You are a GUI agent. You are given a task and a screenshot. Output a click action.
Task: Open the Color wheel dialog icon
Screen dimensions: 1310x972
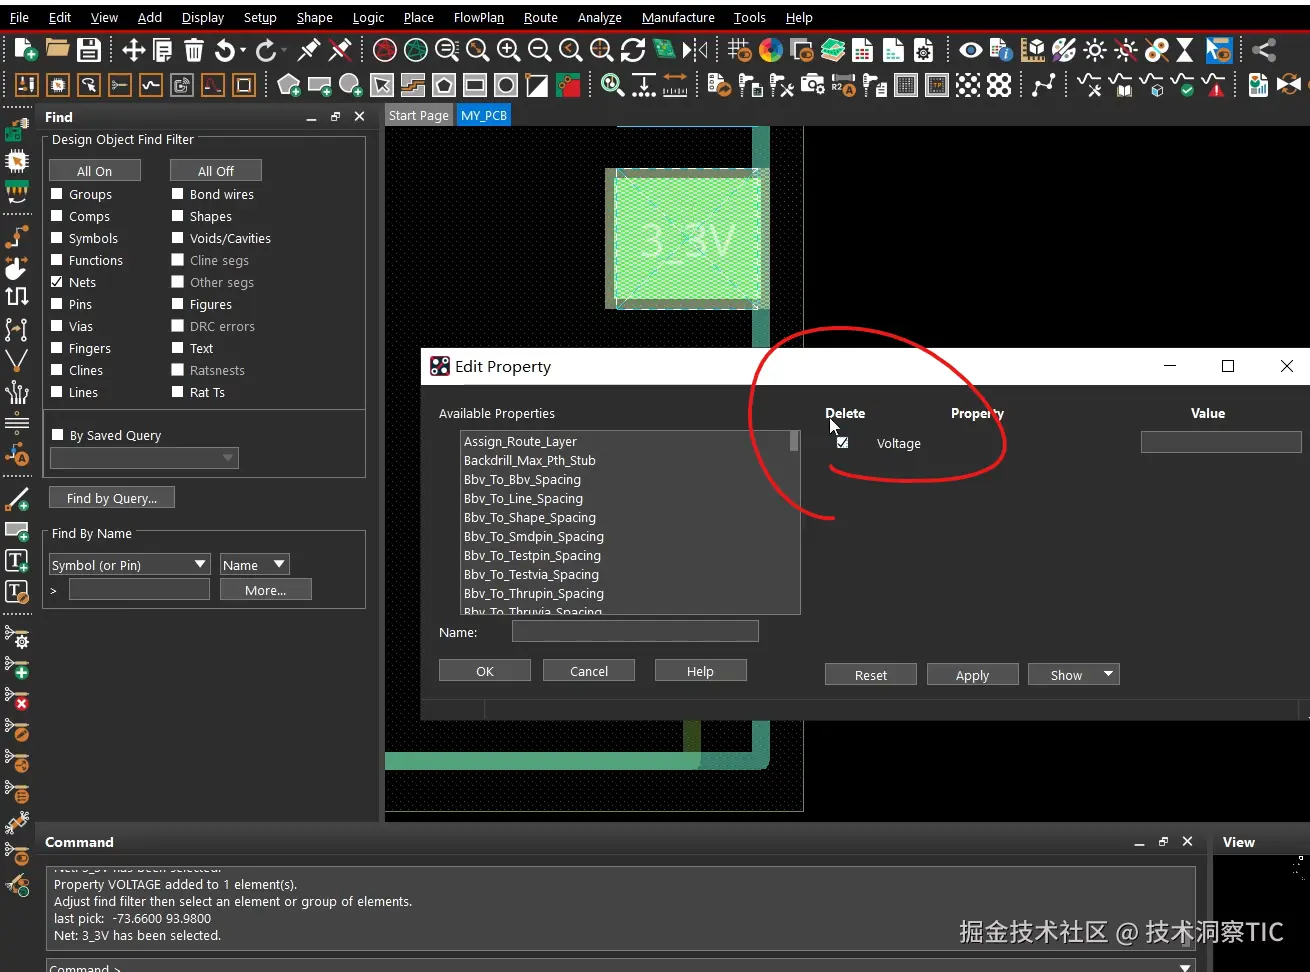tap(771, 50)
